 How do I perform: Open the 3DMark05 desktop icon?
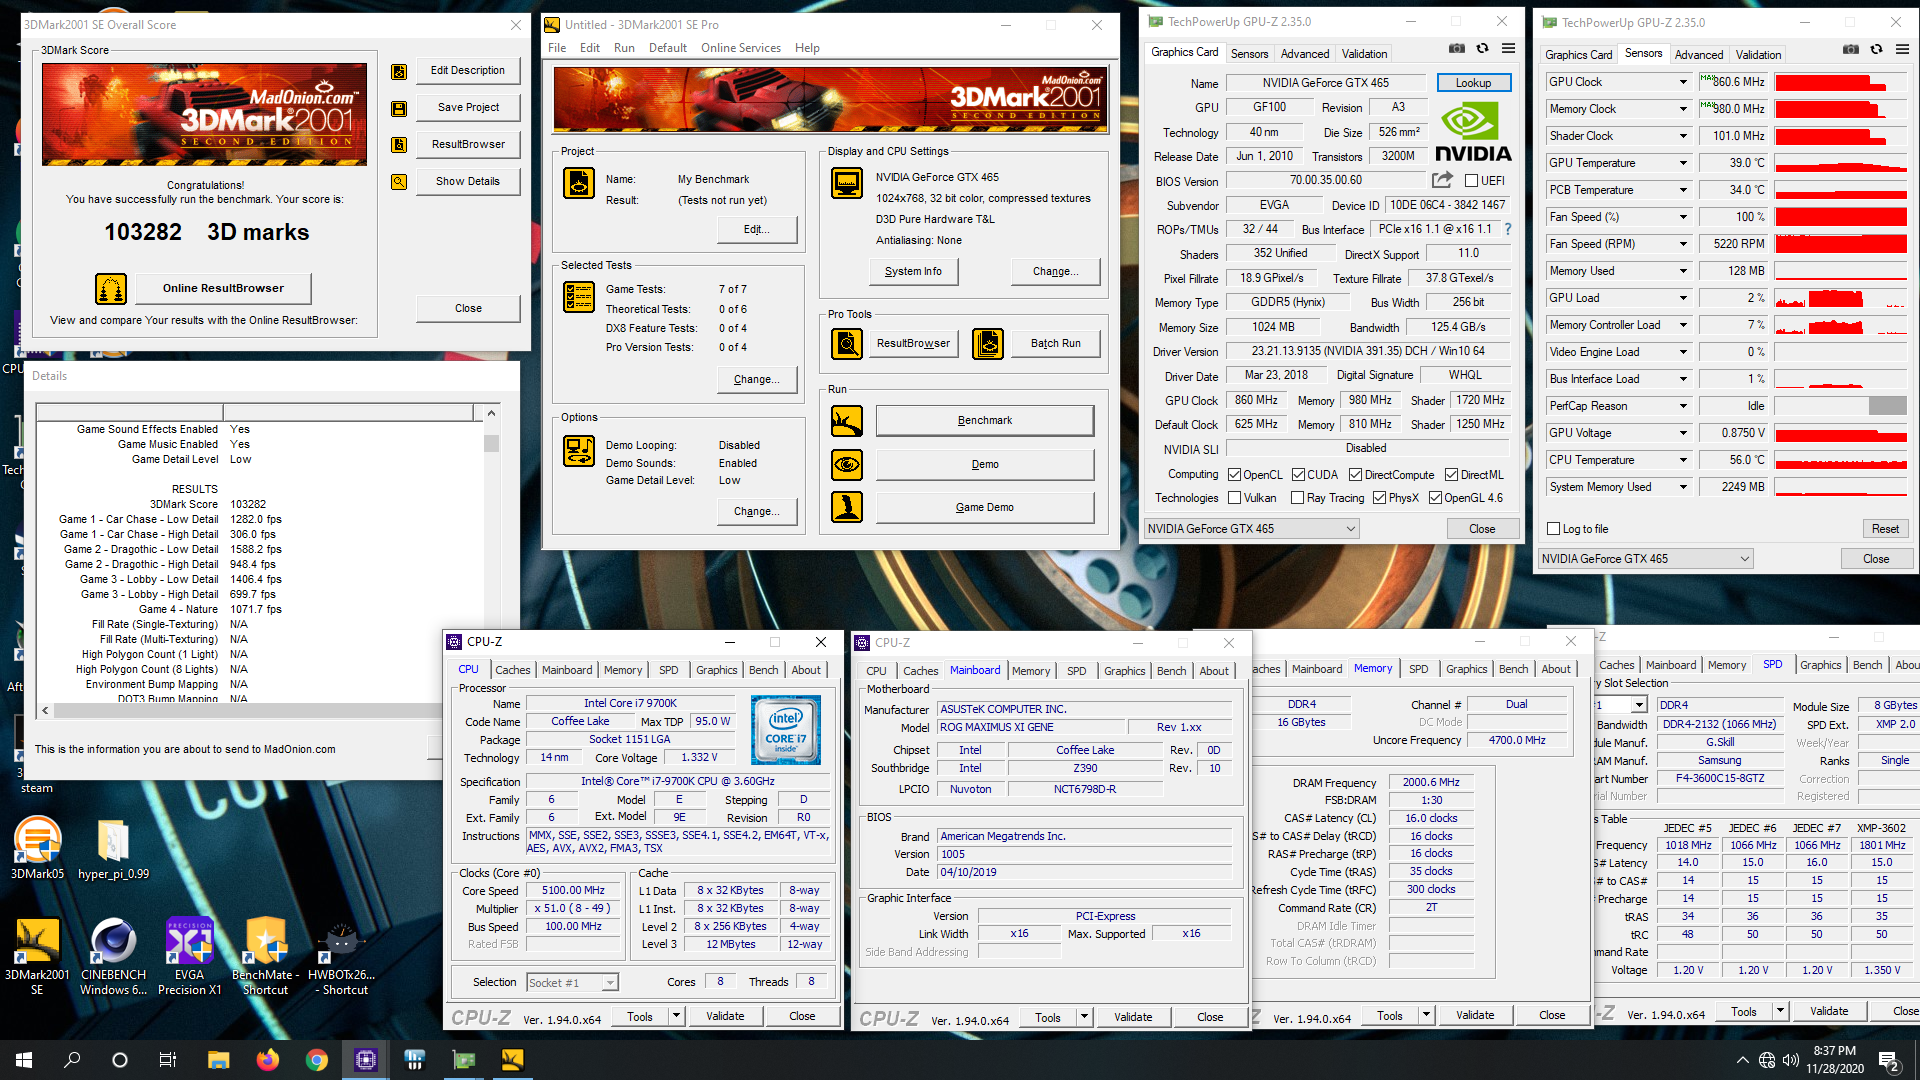pyautogui.click(x=38, y=848)
